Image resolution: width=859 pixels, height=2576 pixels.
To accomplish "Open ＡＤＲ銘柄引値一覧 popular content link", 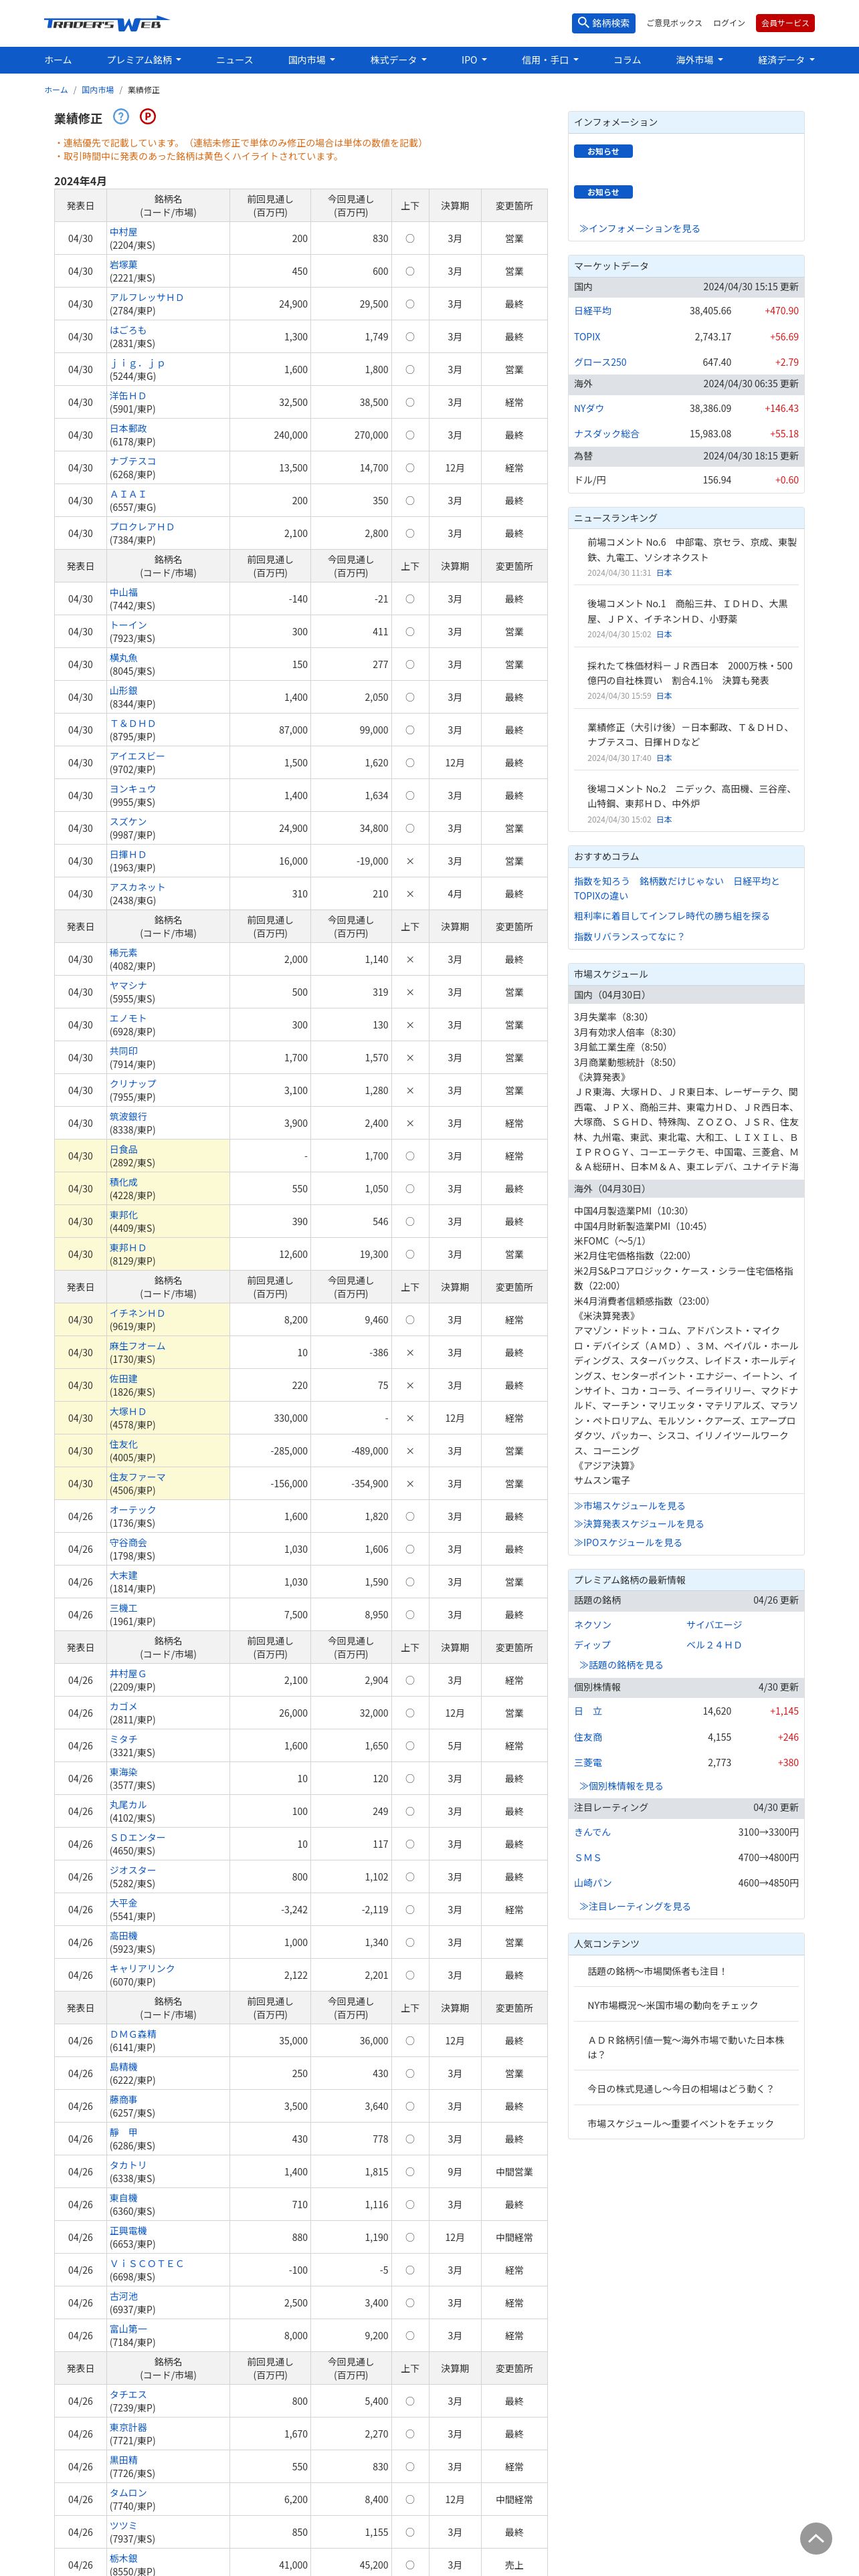I will 686,2047.
